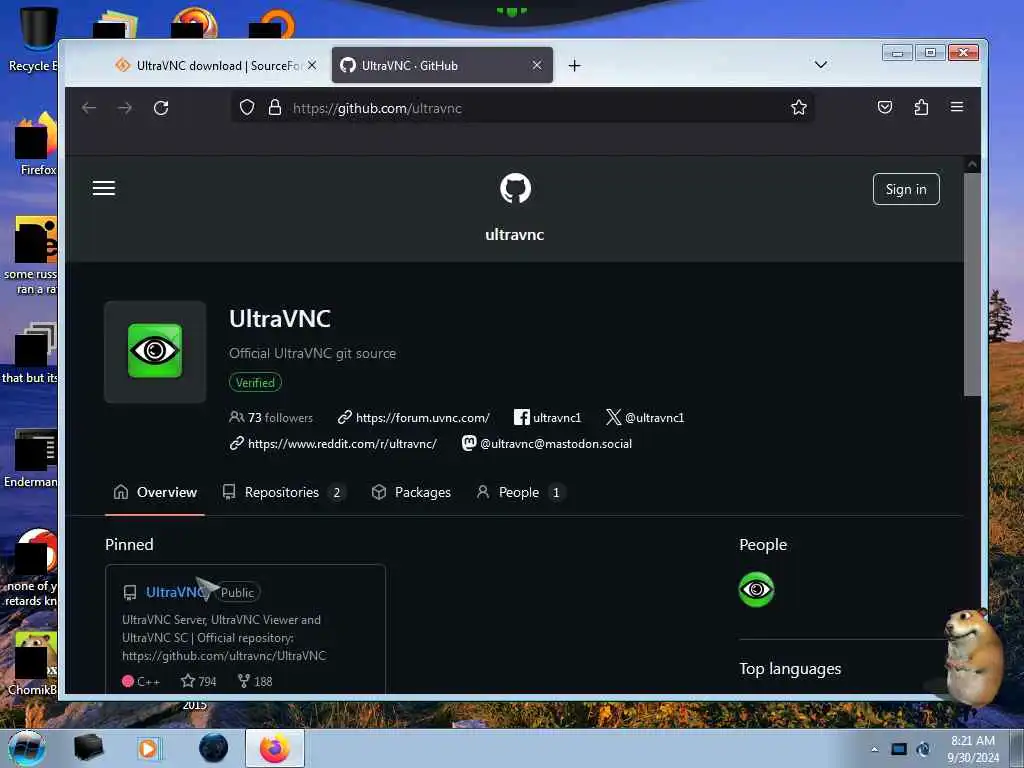Open Firefox application menu
The height and width of the screenshot is (768, 1024).
point(957,106)
